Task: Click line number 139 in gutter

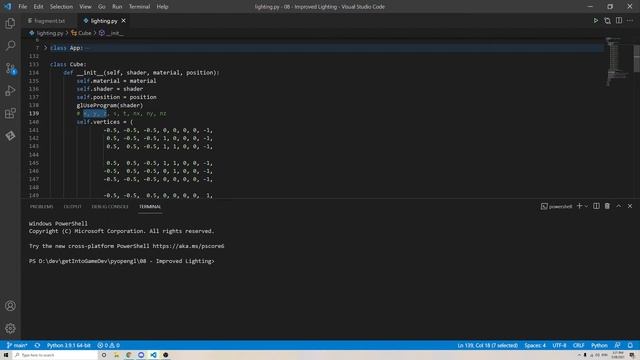Action: (34, 113)
